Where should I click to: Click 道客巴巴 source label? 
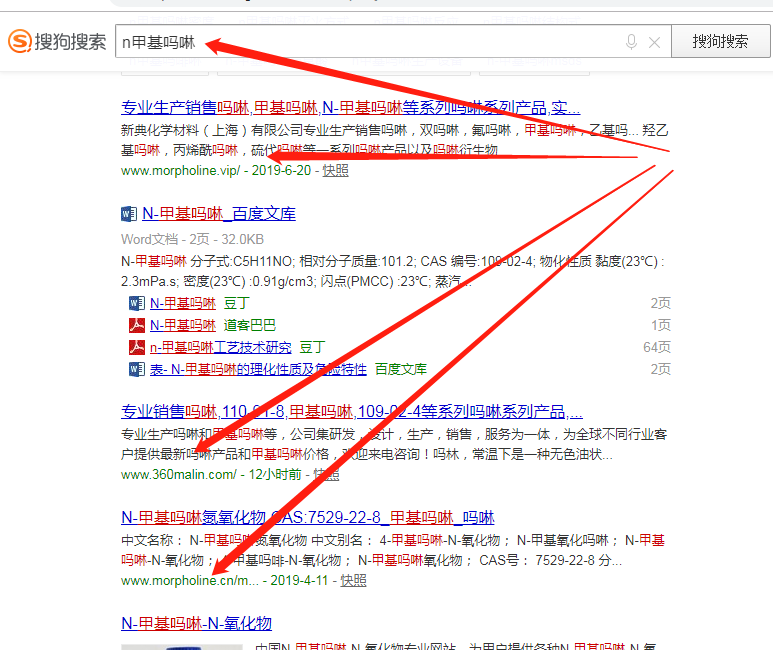coord(250,325)
